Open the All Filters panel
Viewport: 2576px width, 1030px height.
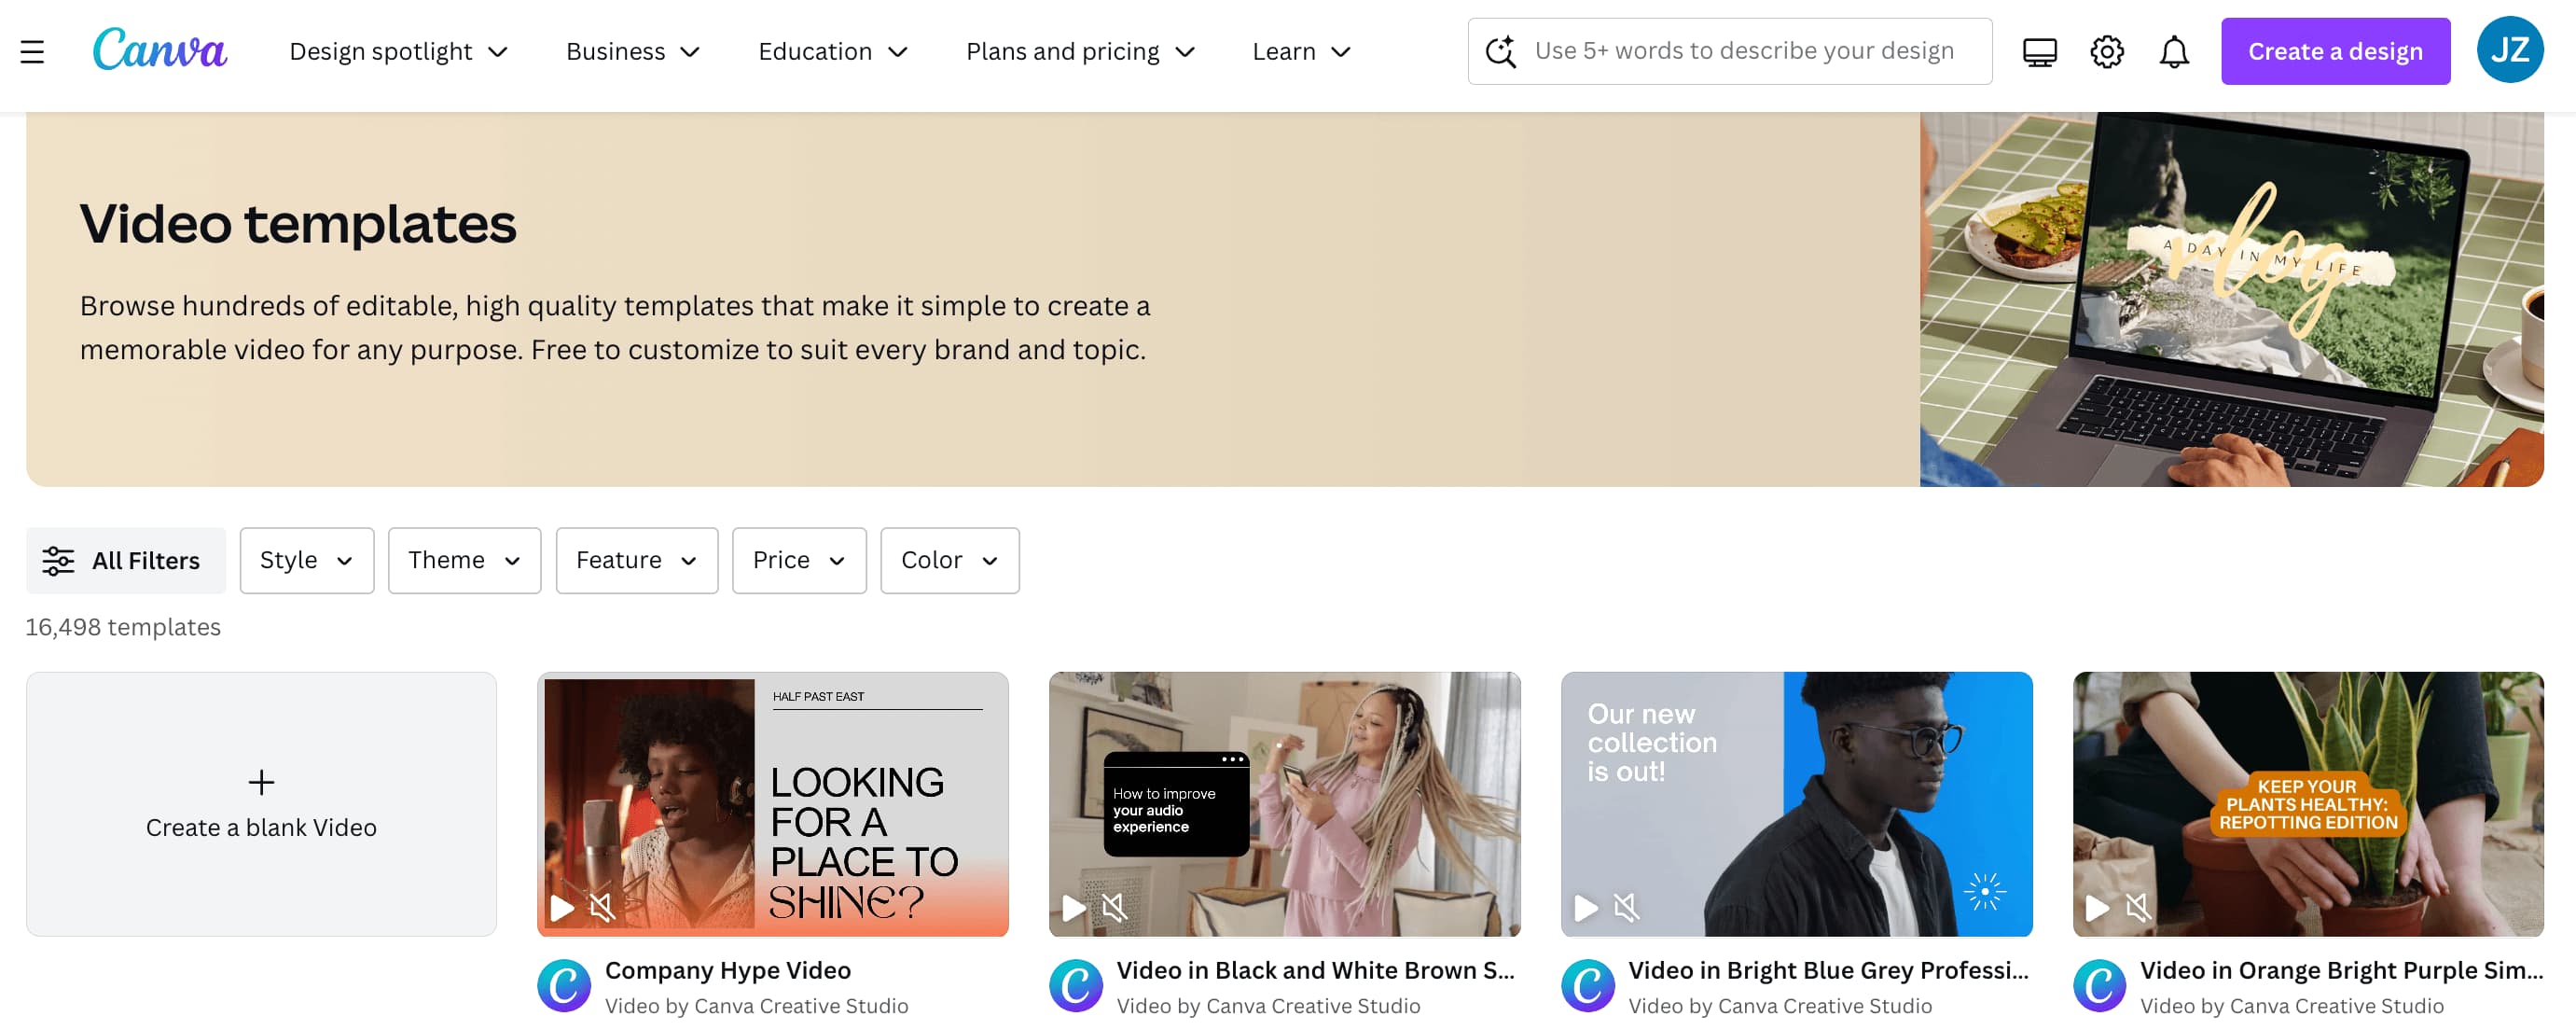(126, 560)
